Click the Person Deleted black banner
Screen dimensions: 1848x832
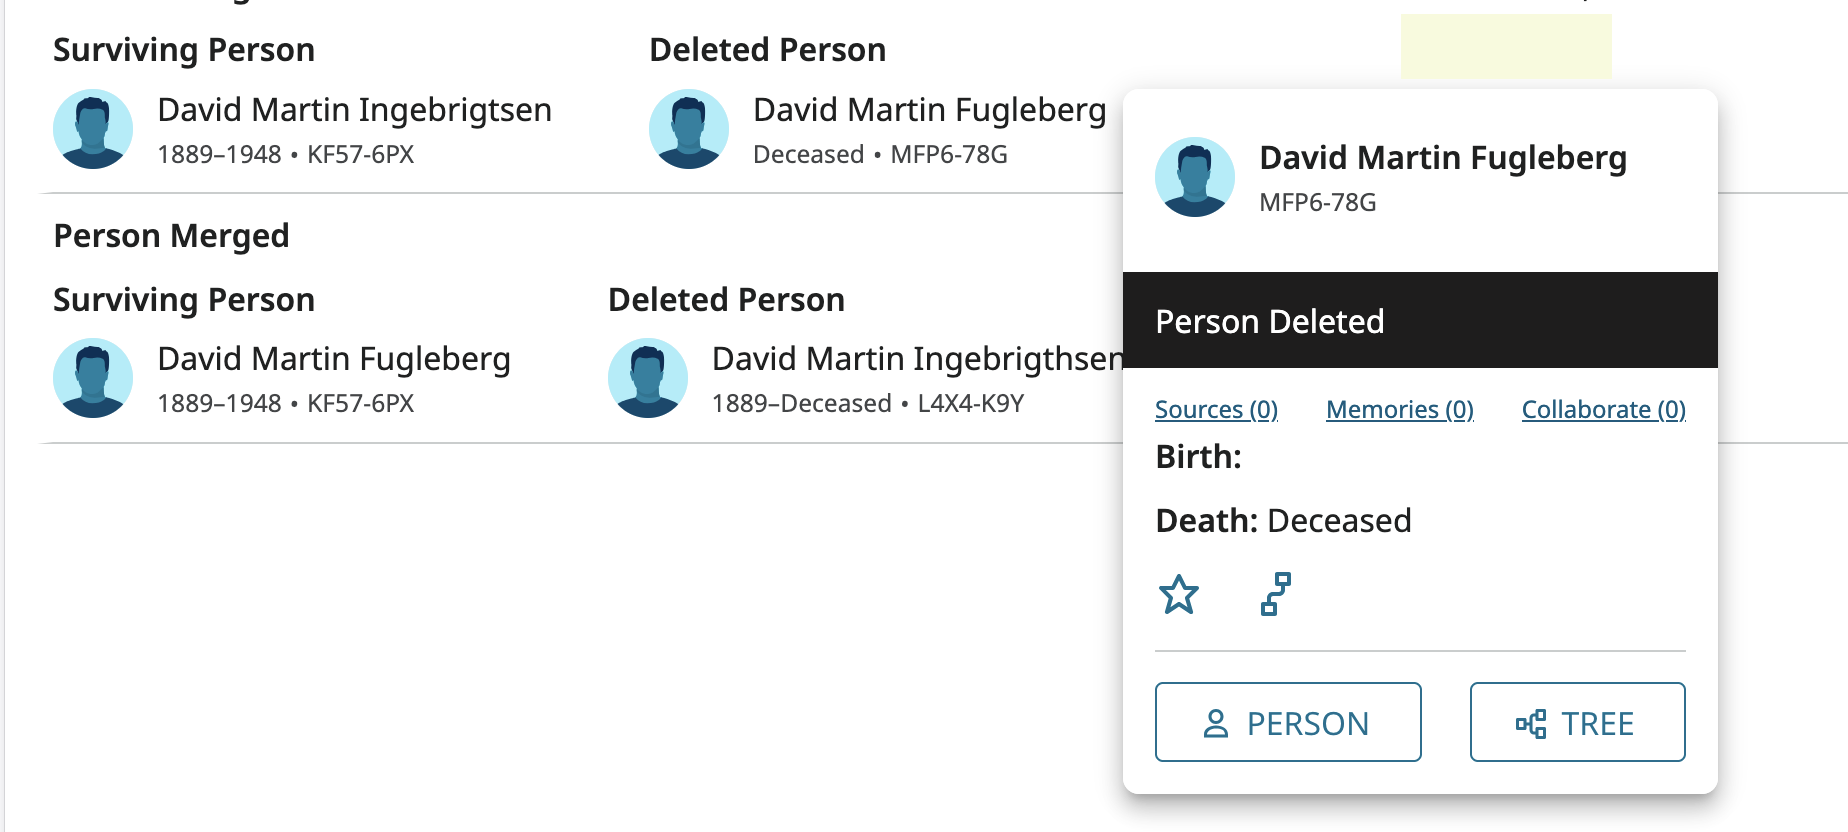[x=1420, y=321]
